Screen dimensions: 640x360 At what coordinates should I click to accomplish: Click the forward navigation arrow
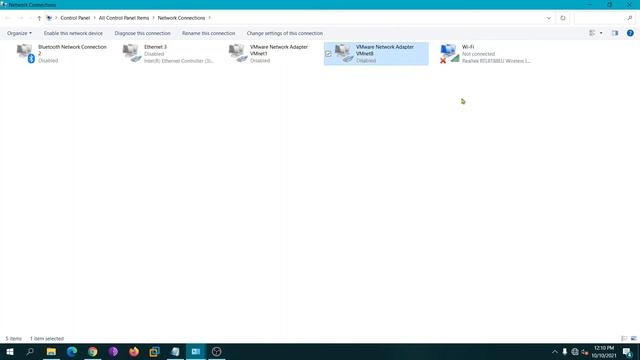(x=20, y=18)
